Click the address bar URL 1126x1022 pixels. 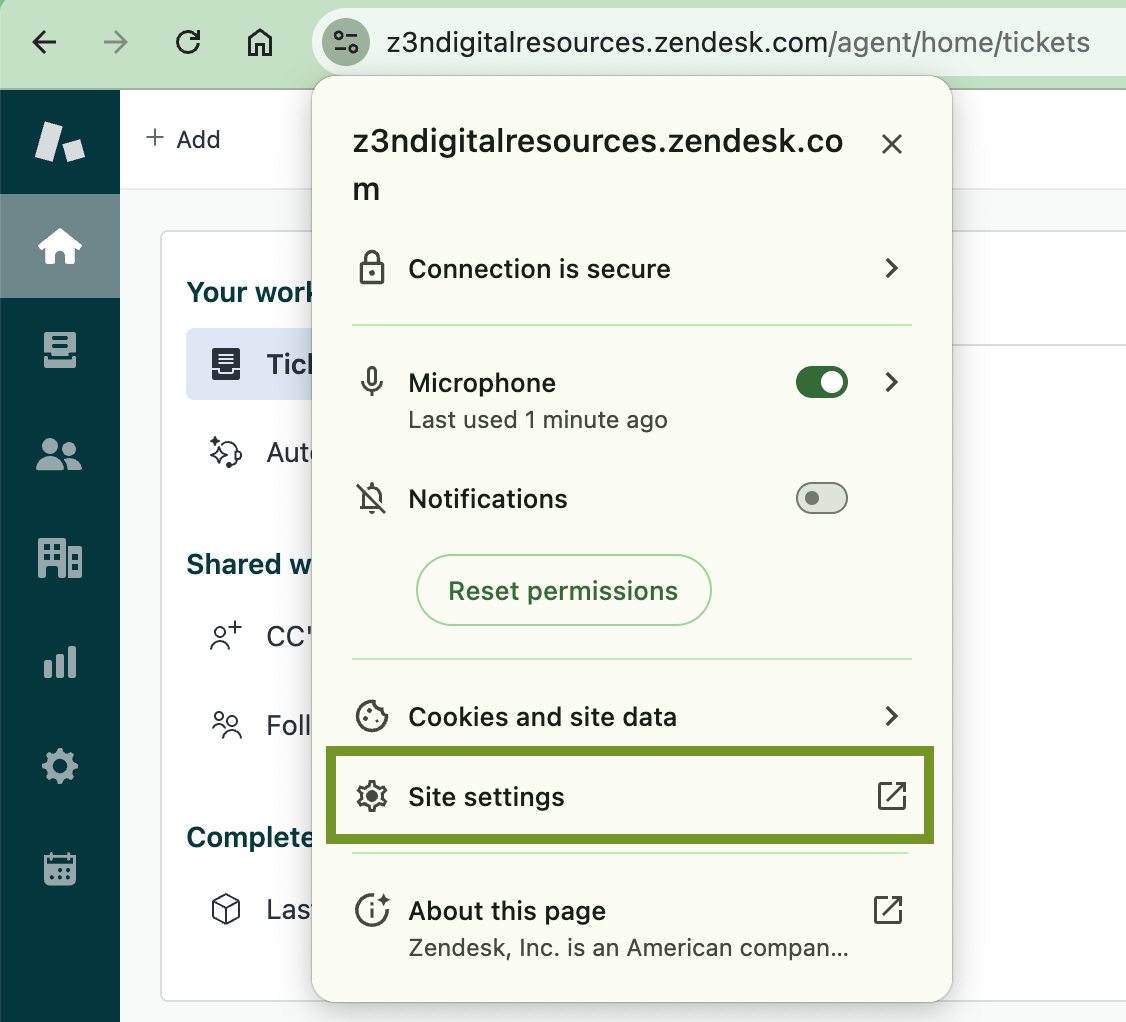pos(738,42)
